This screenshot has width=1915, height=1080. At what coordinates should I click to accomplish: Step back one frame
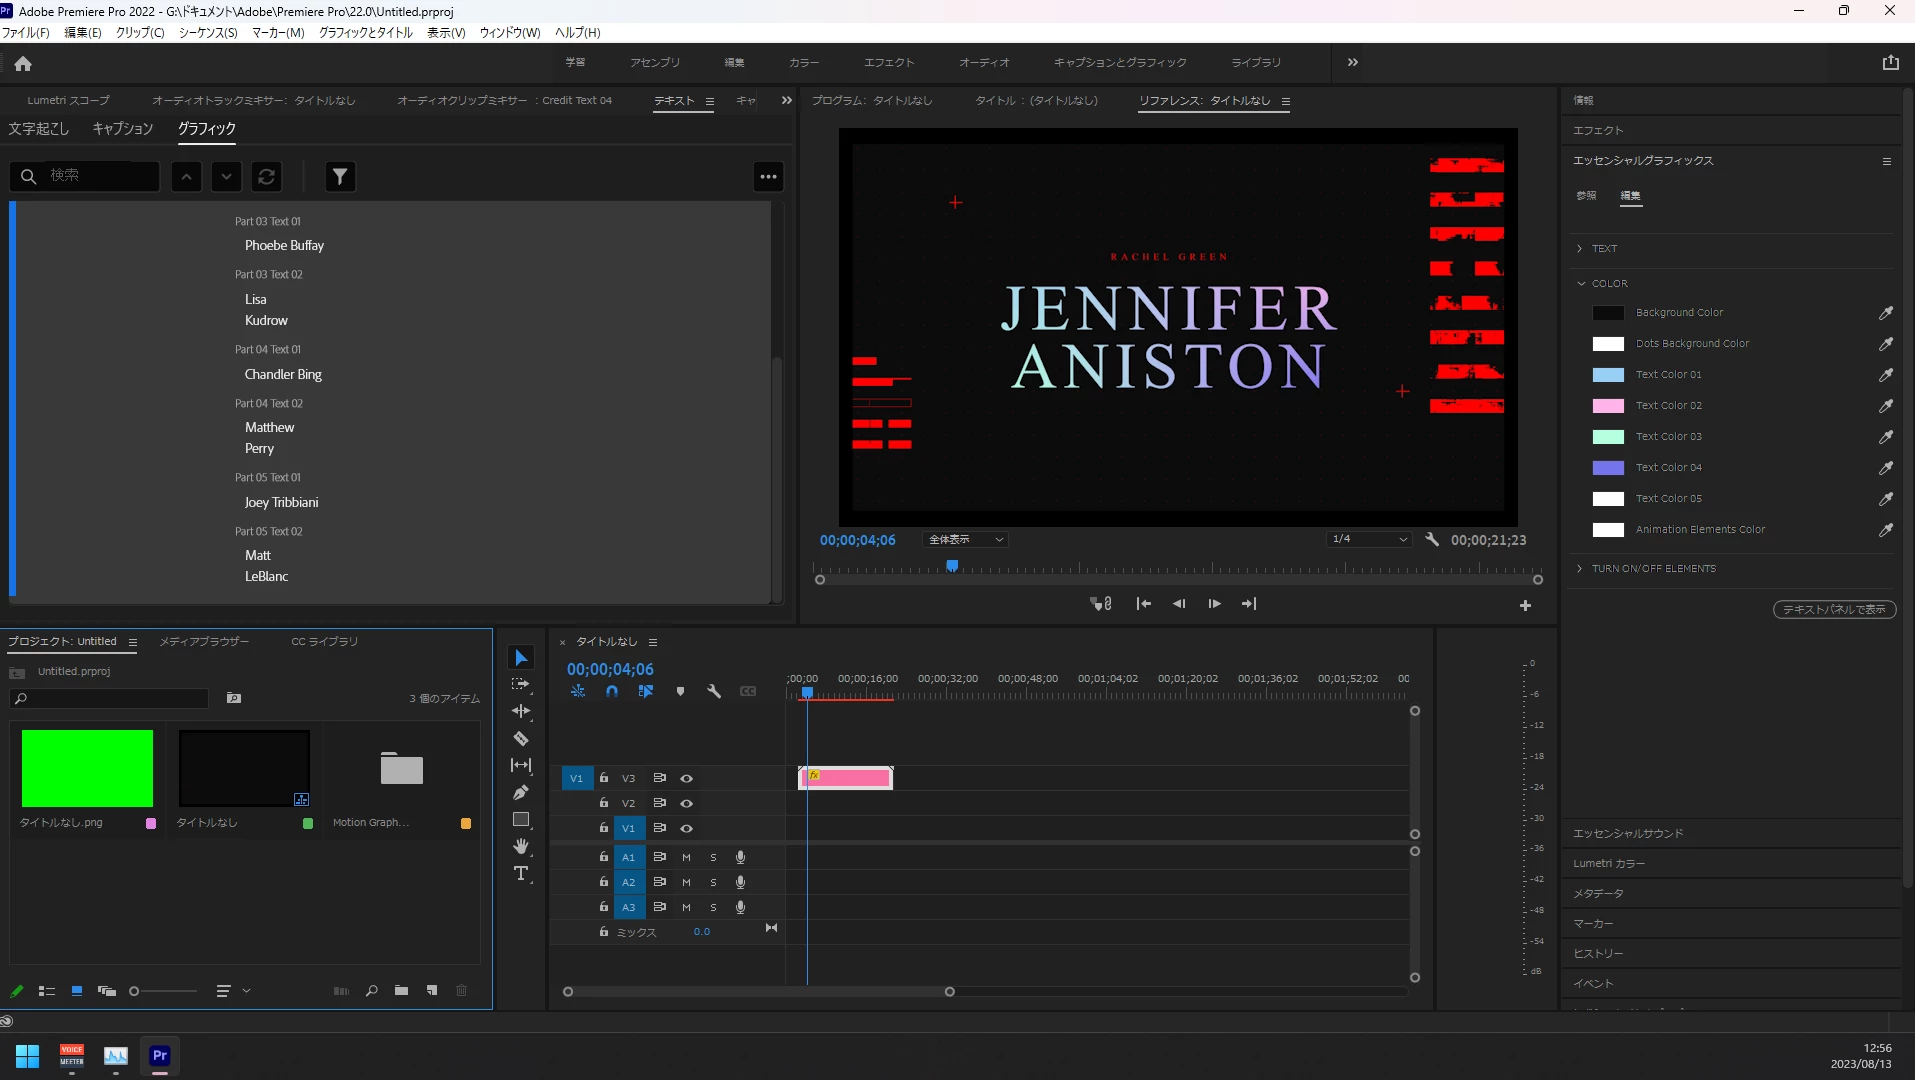pos(1179,604)
